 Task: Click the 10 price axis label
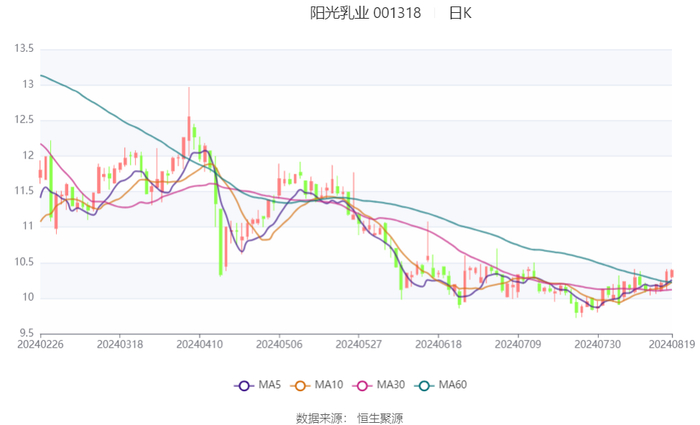tap(28, 297)
